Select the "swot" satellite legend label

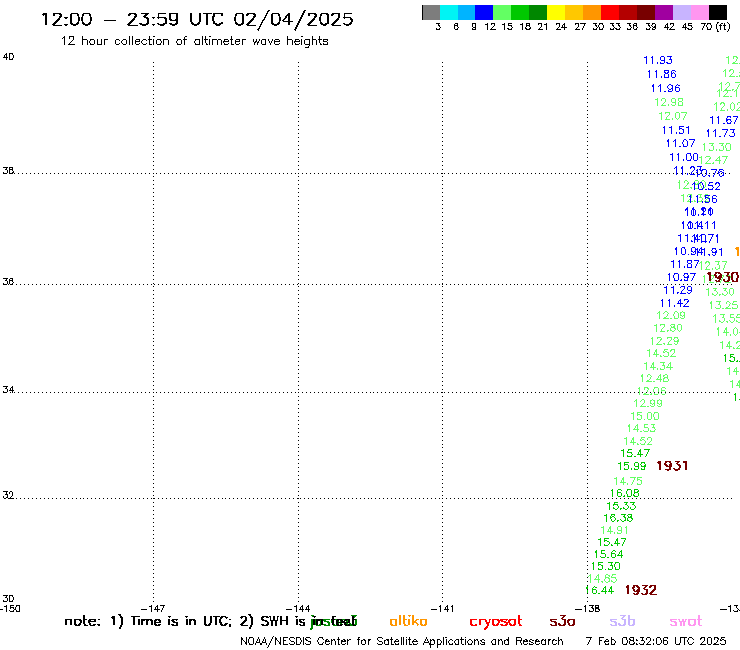click(x=686, y=621)
